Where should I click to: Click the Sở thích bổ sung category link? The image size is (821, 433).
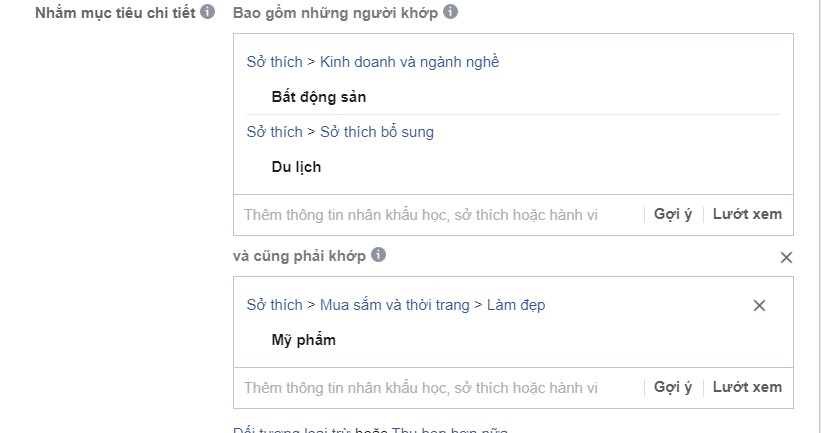tap(377, 132)
